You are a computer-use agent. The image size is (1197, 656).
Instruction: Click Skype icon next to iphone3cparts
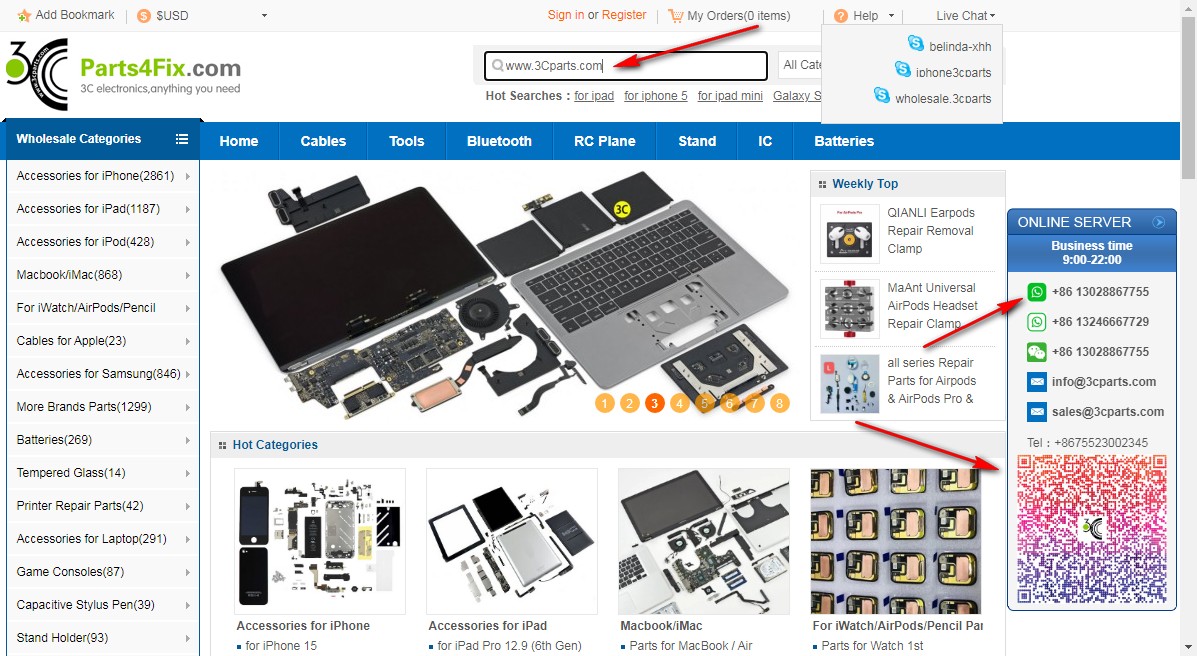[x=902, y=69]
